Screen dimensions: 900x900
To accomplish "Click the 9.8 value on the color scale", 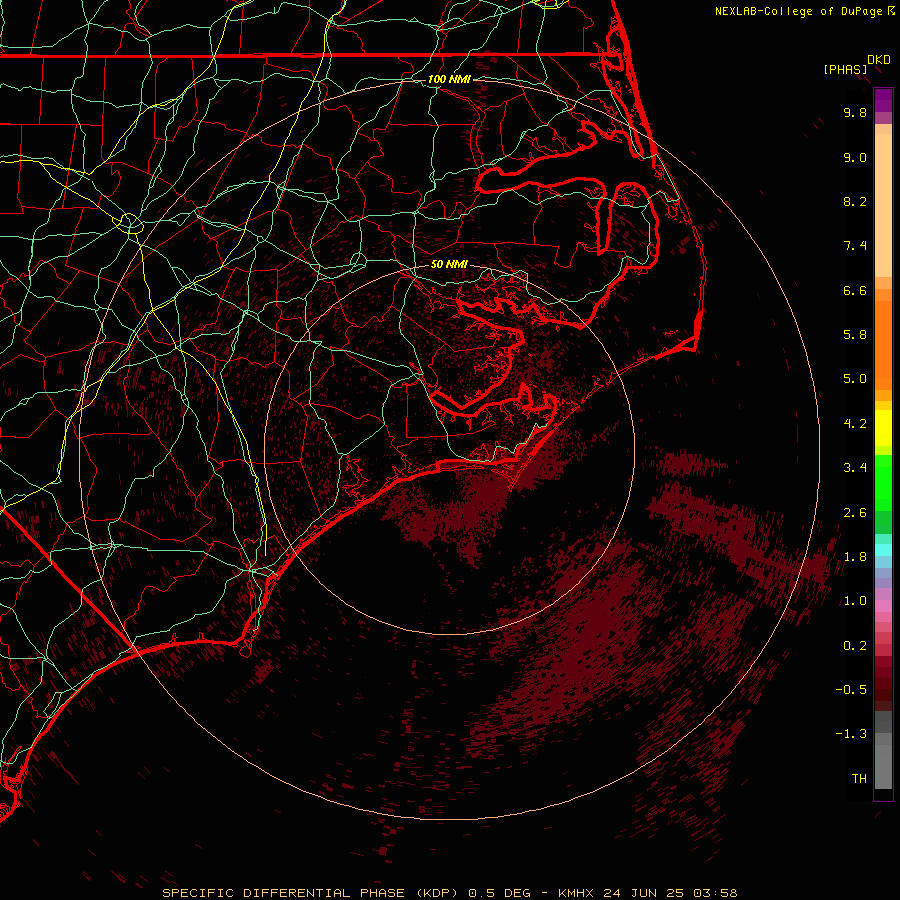I will click(855, 112).
